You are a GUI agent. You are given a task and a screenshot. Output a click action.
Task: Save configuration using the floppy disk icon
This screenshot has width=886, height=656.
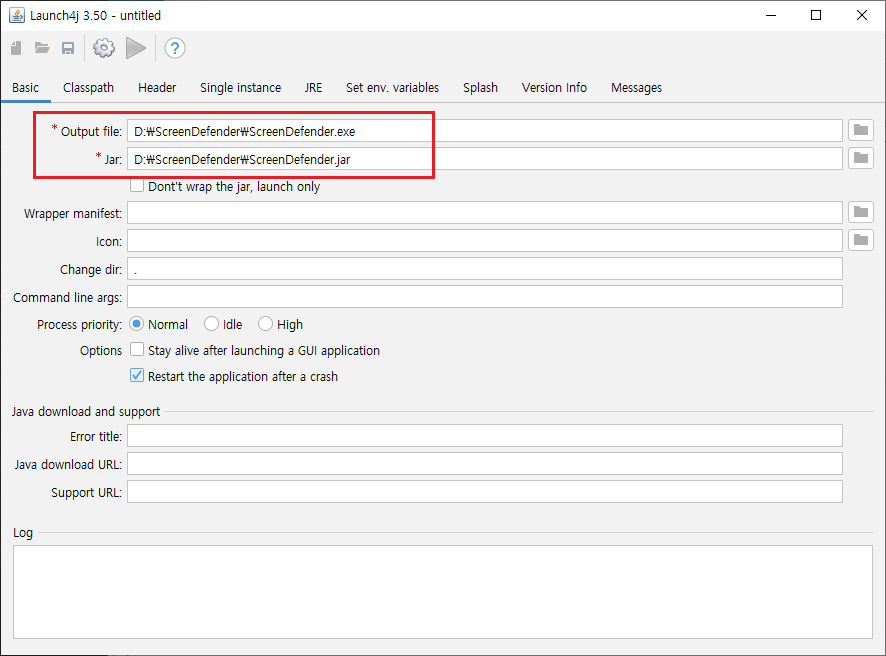point(68,48)
